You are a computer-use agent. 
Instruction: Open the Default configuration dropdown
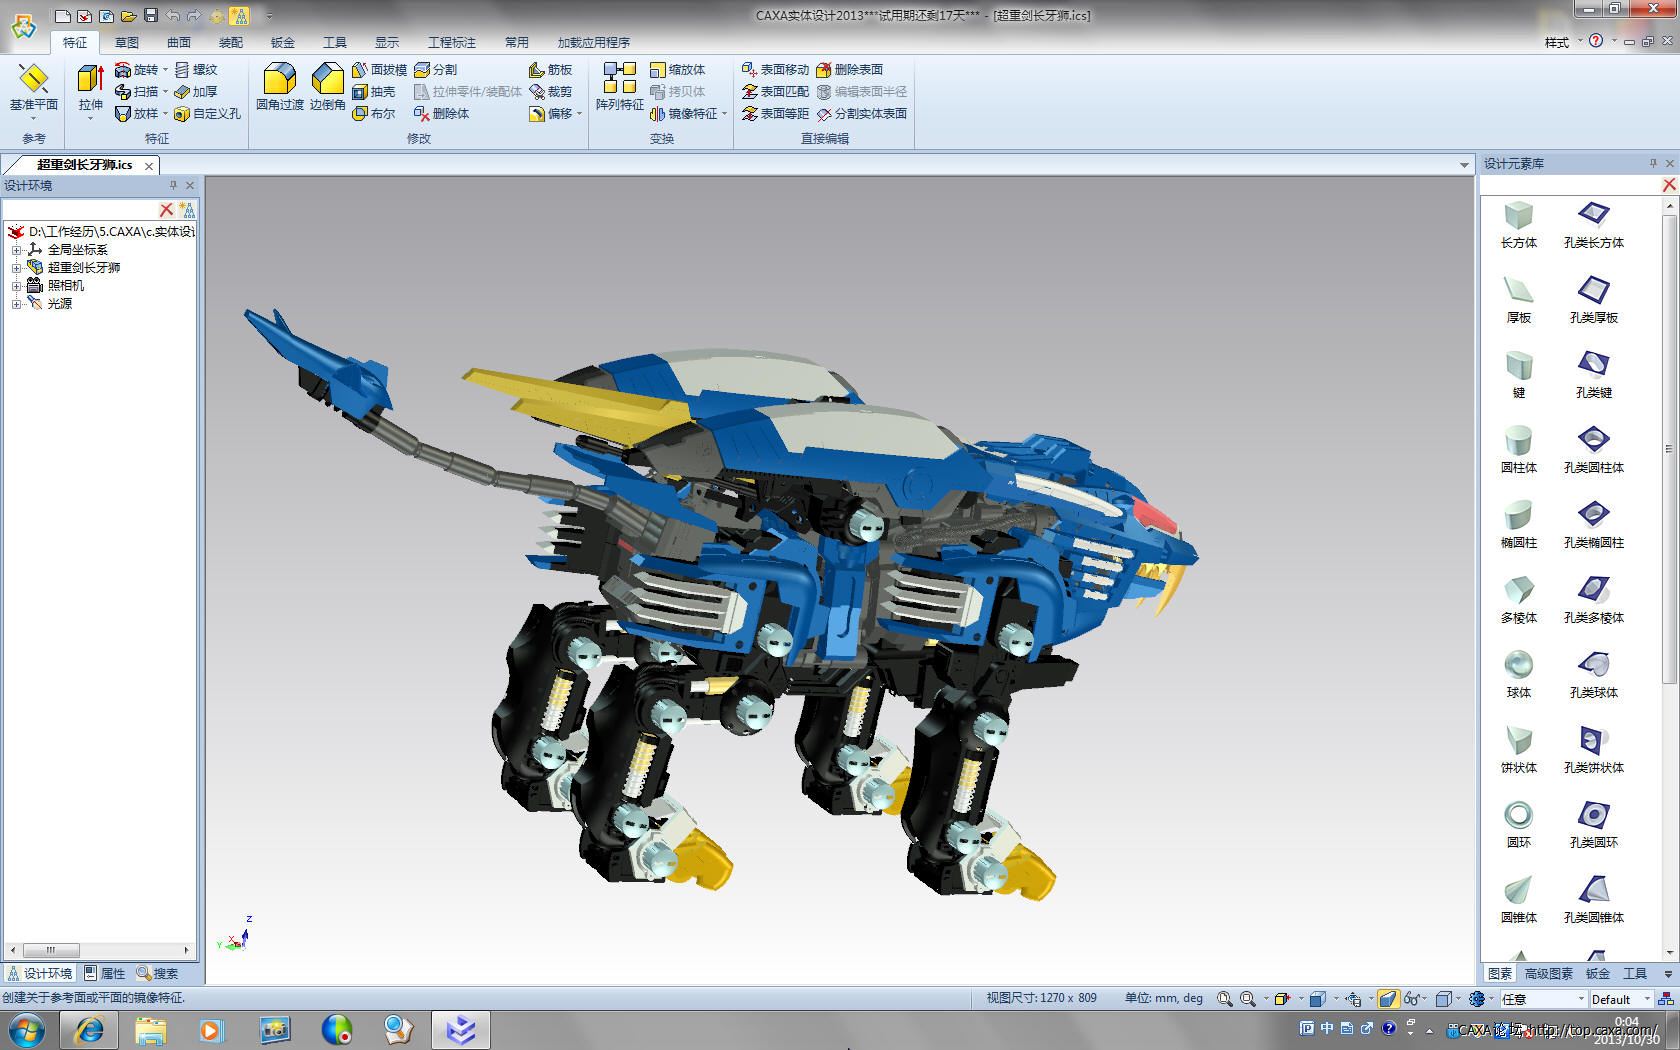tap(1647, 999)
